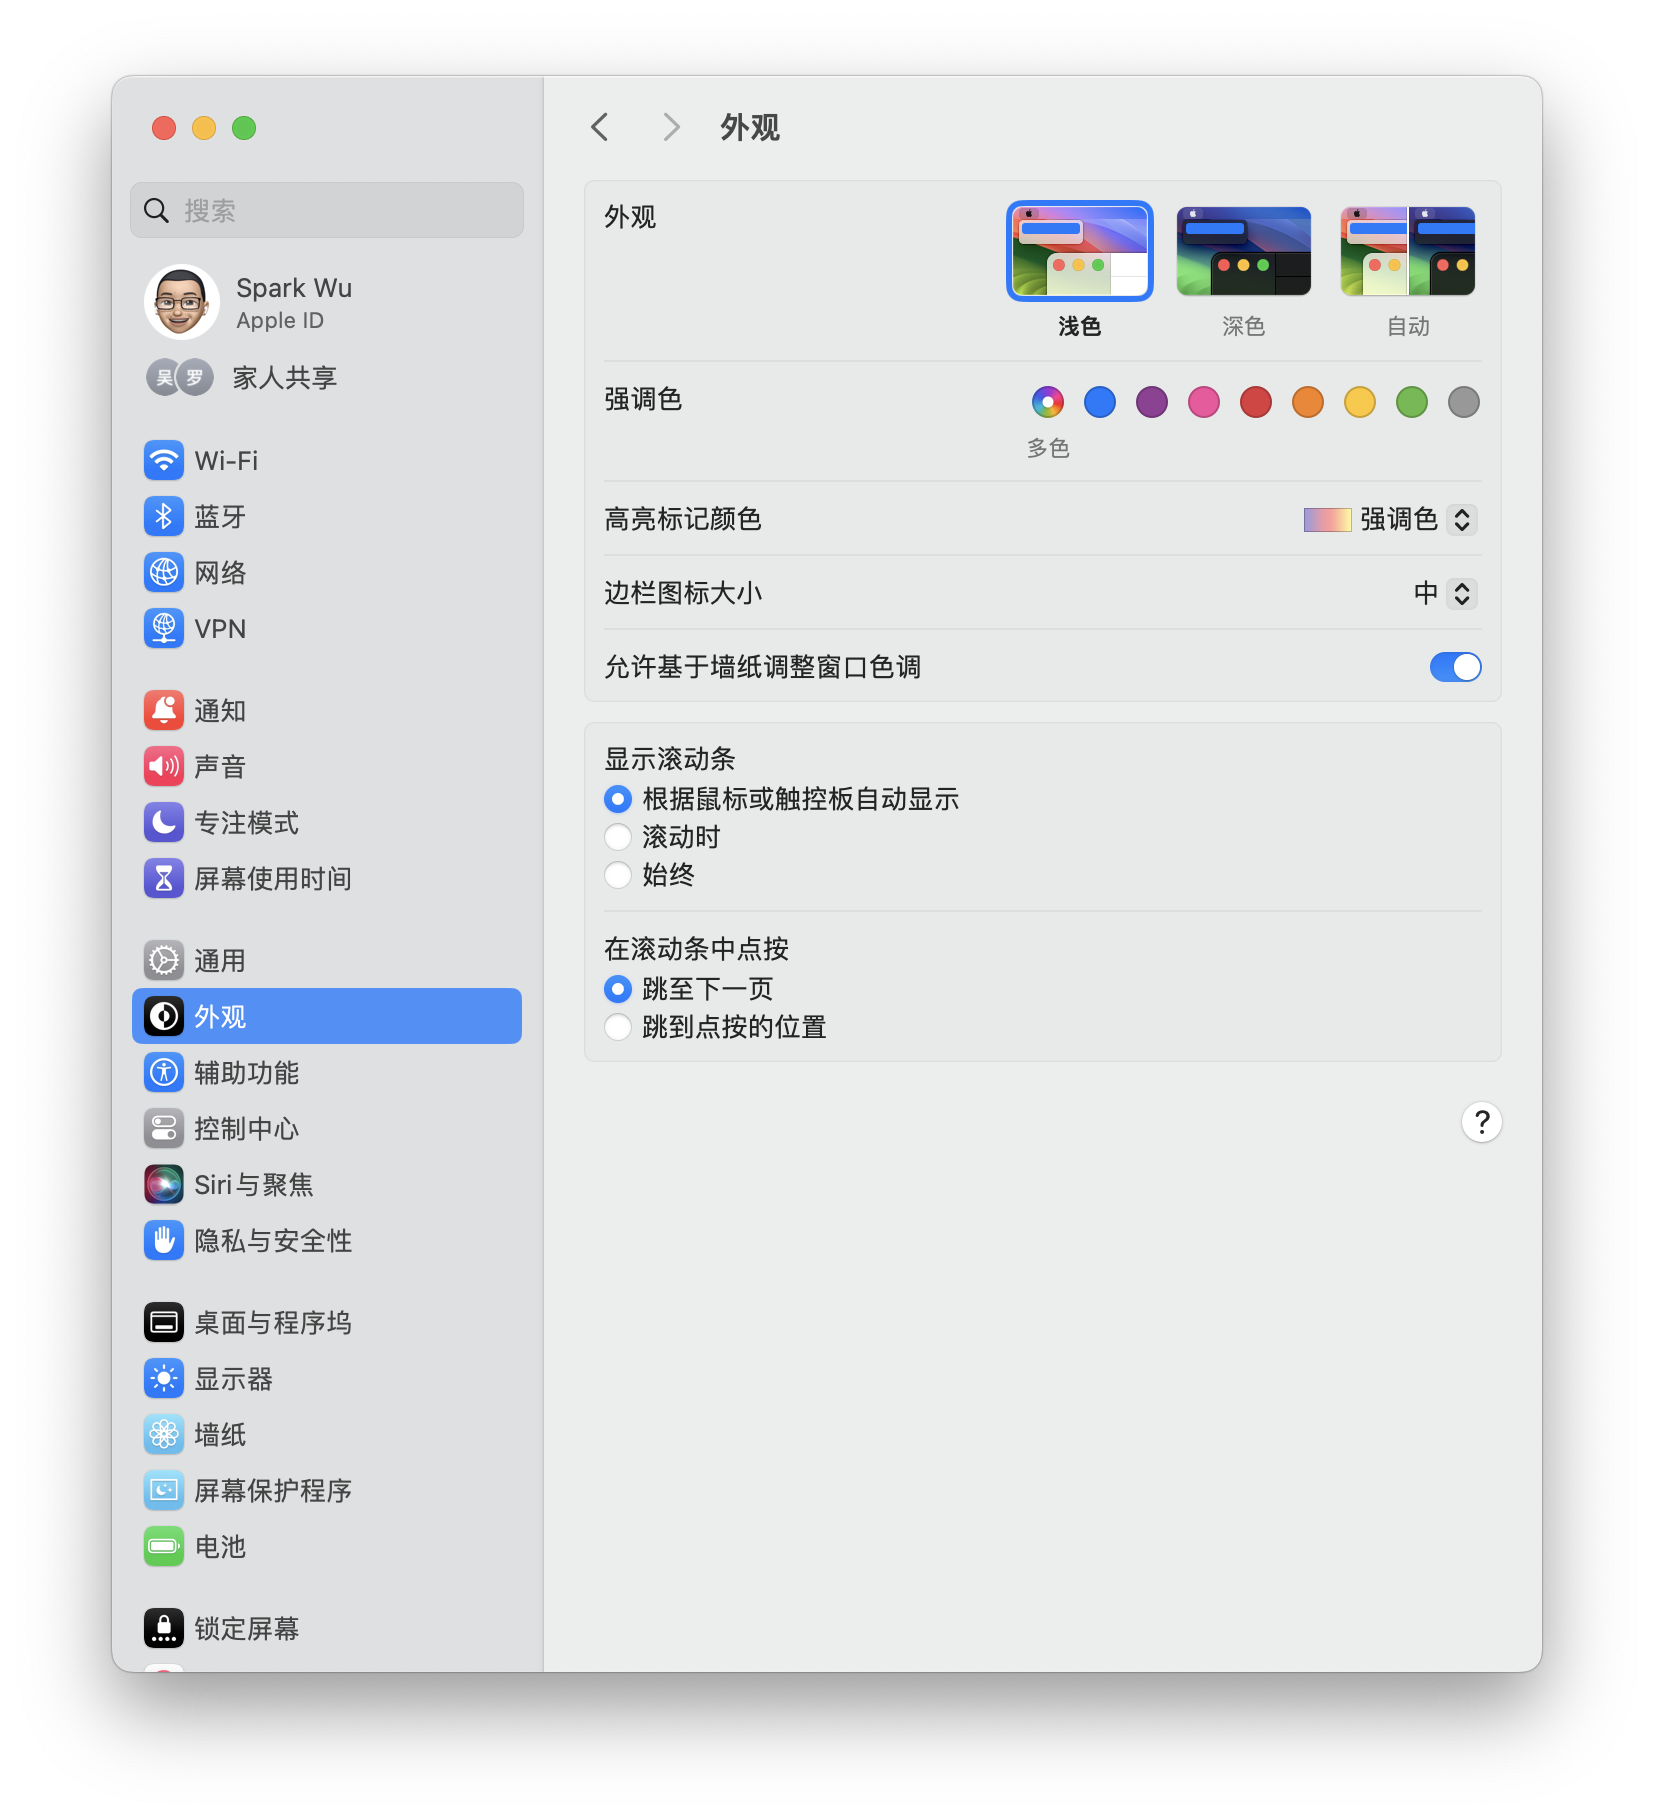1654x1820 pixels.
Task: Open the 屏幕保护程序 settings
Action: tap(327, 1490)
